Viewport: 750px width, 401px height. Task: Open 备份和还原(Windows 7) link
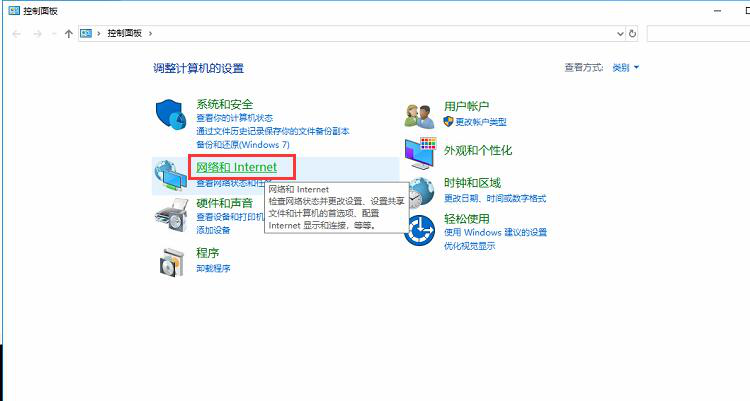(x=243, y=145)
